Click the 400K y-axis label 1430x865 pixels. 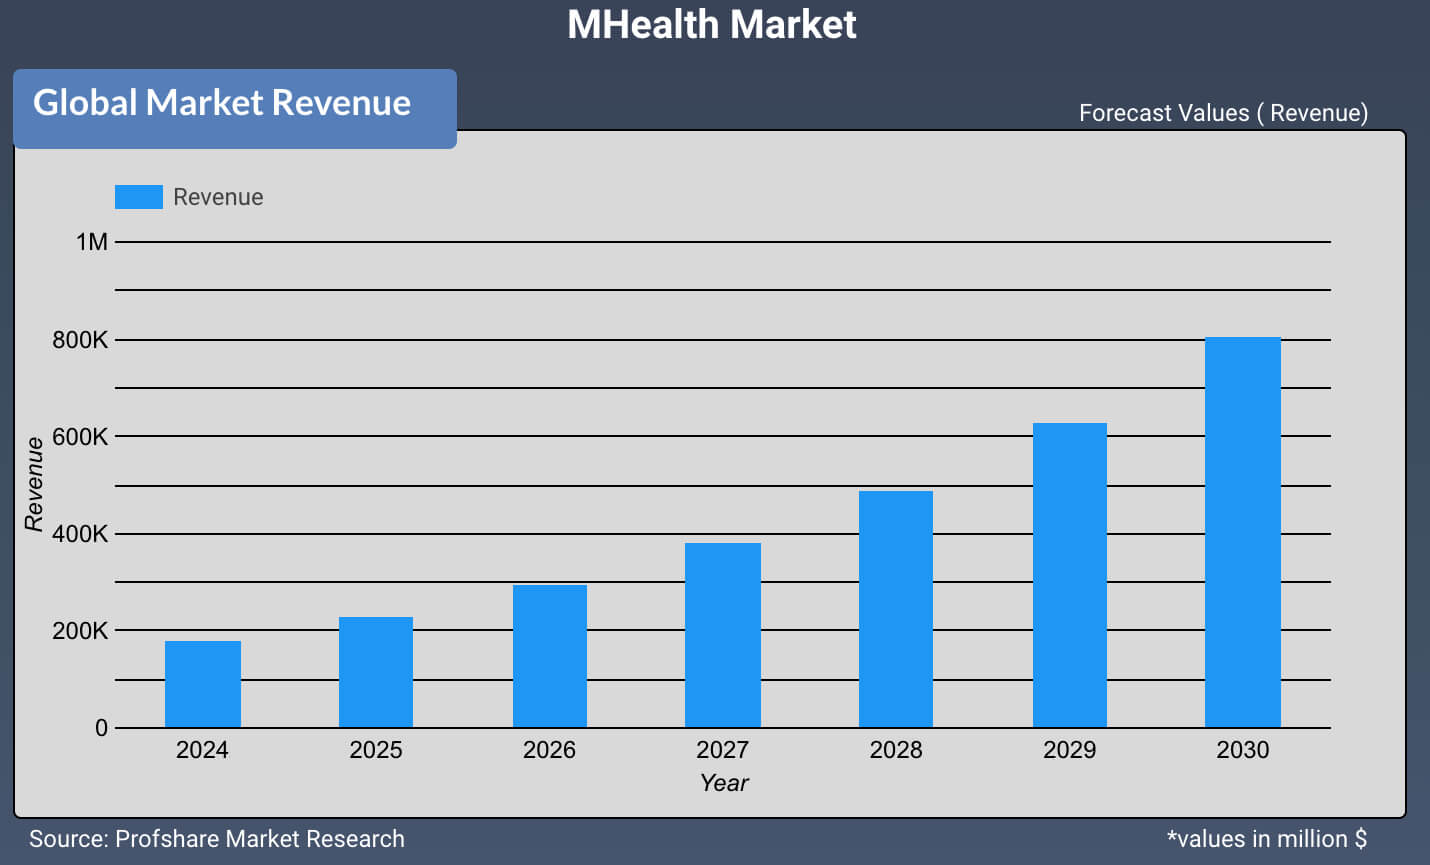80,534
